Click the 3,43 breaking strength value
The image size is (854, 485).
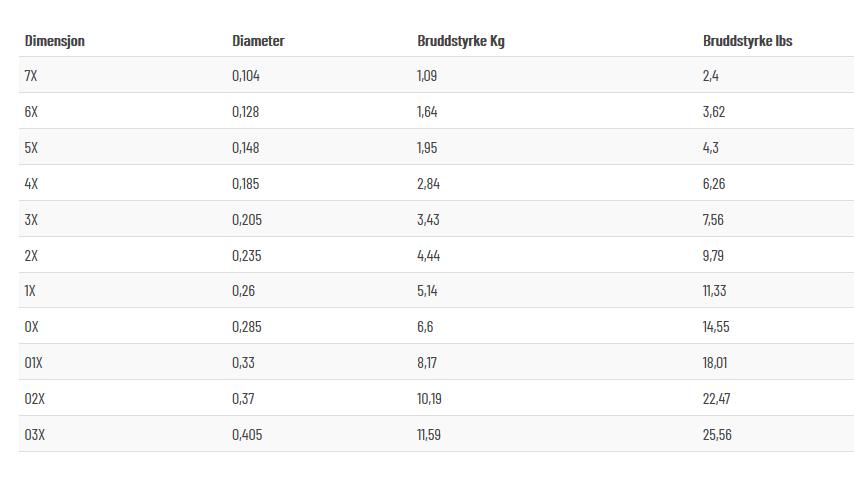coord(428,220)
